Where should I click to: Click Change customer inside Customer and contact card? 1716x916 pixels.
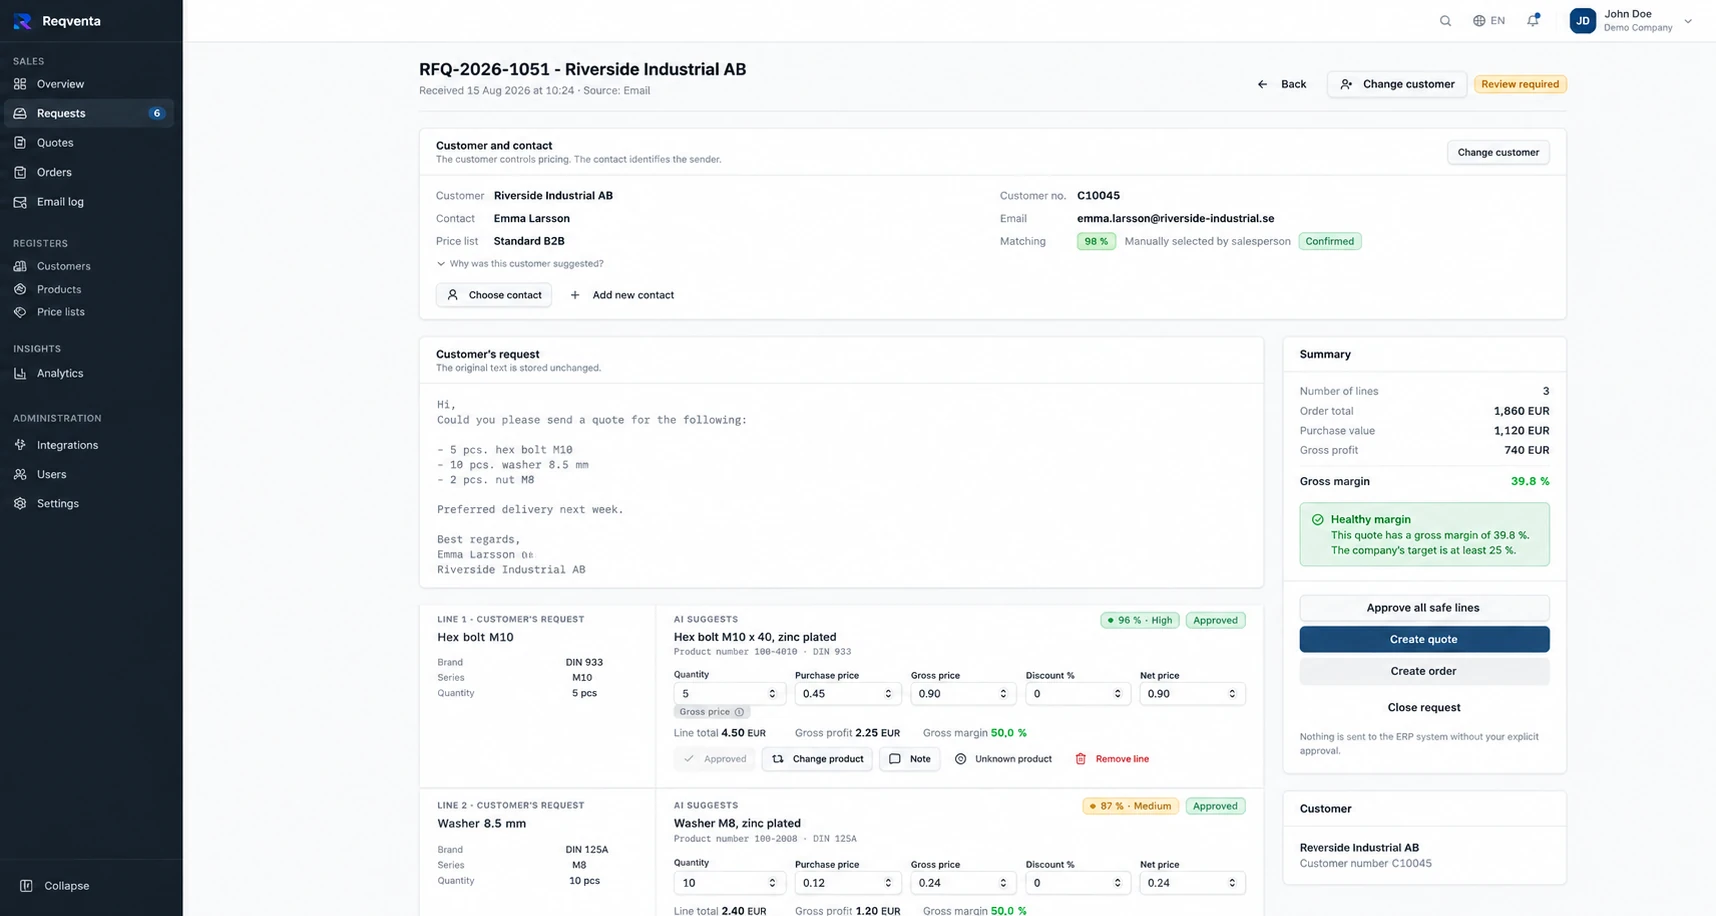click(1498, 152)
